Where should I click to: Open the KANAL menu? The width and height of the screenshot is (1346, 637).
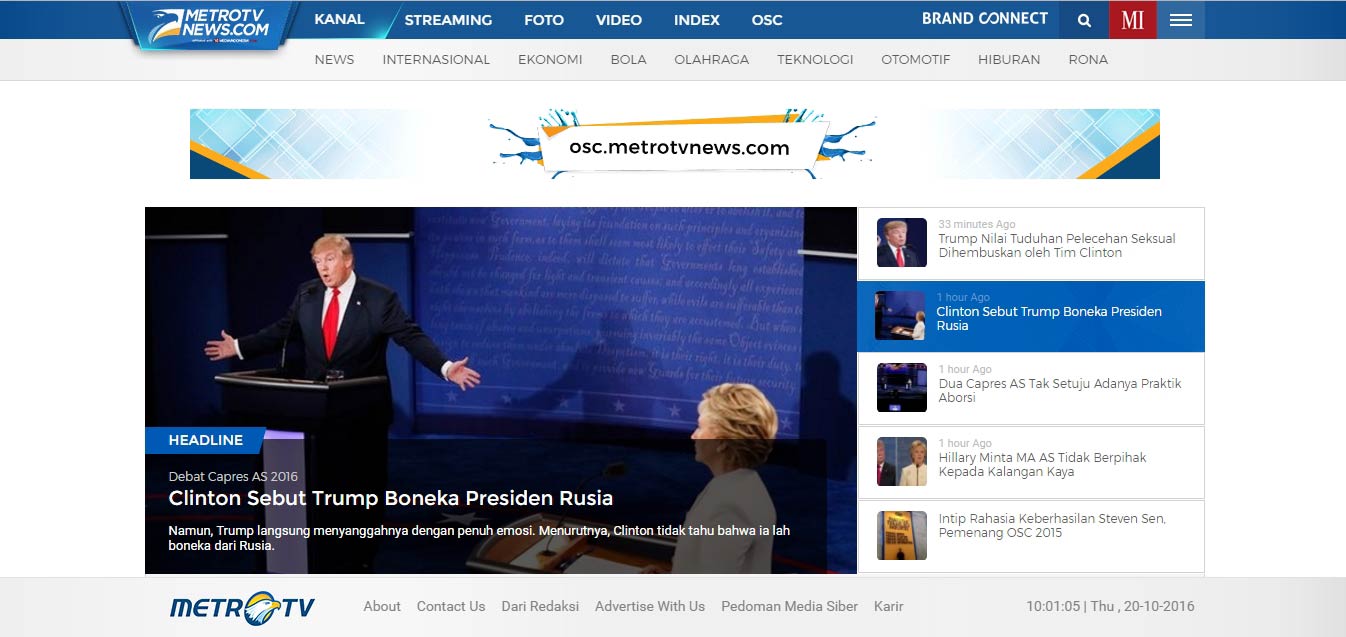(x=339, y=19)
